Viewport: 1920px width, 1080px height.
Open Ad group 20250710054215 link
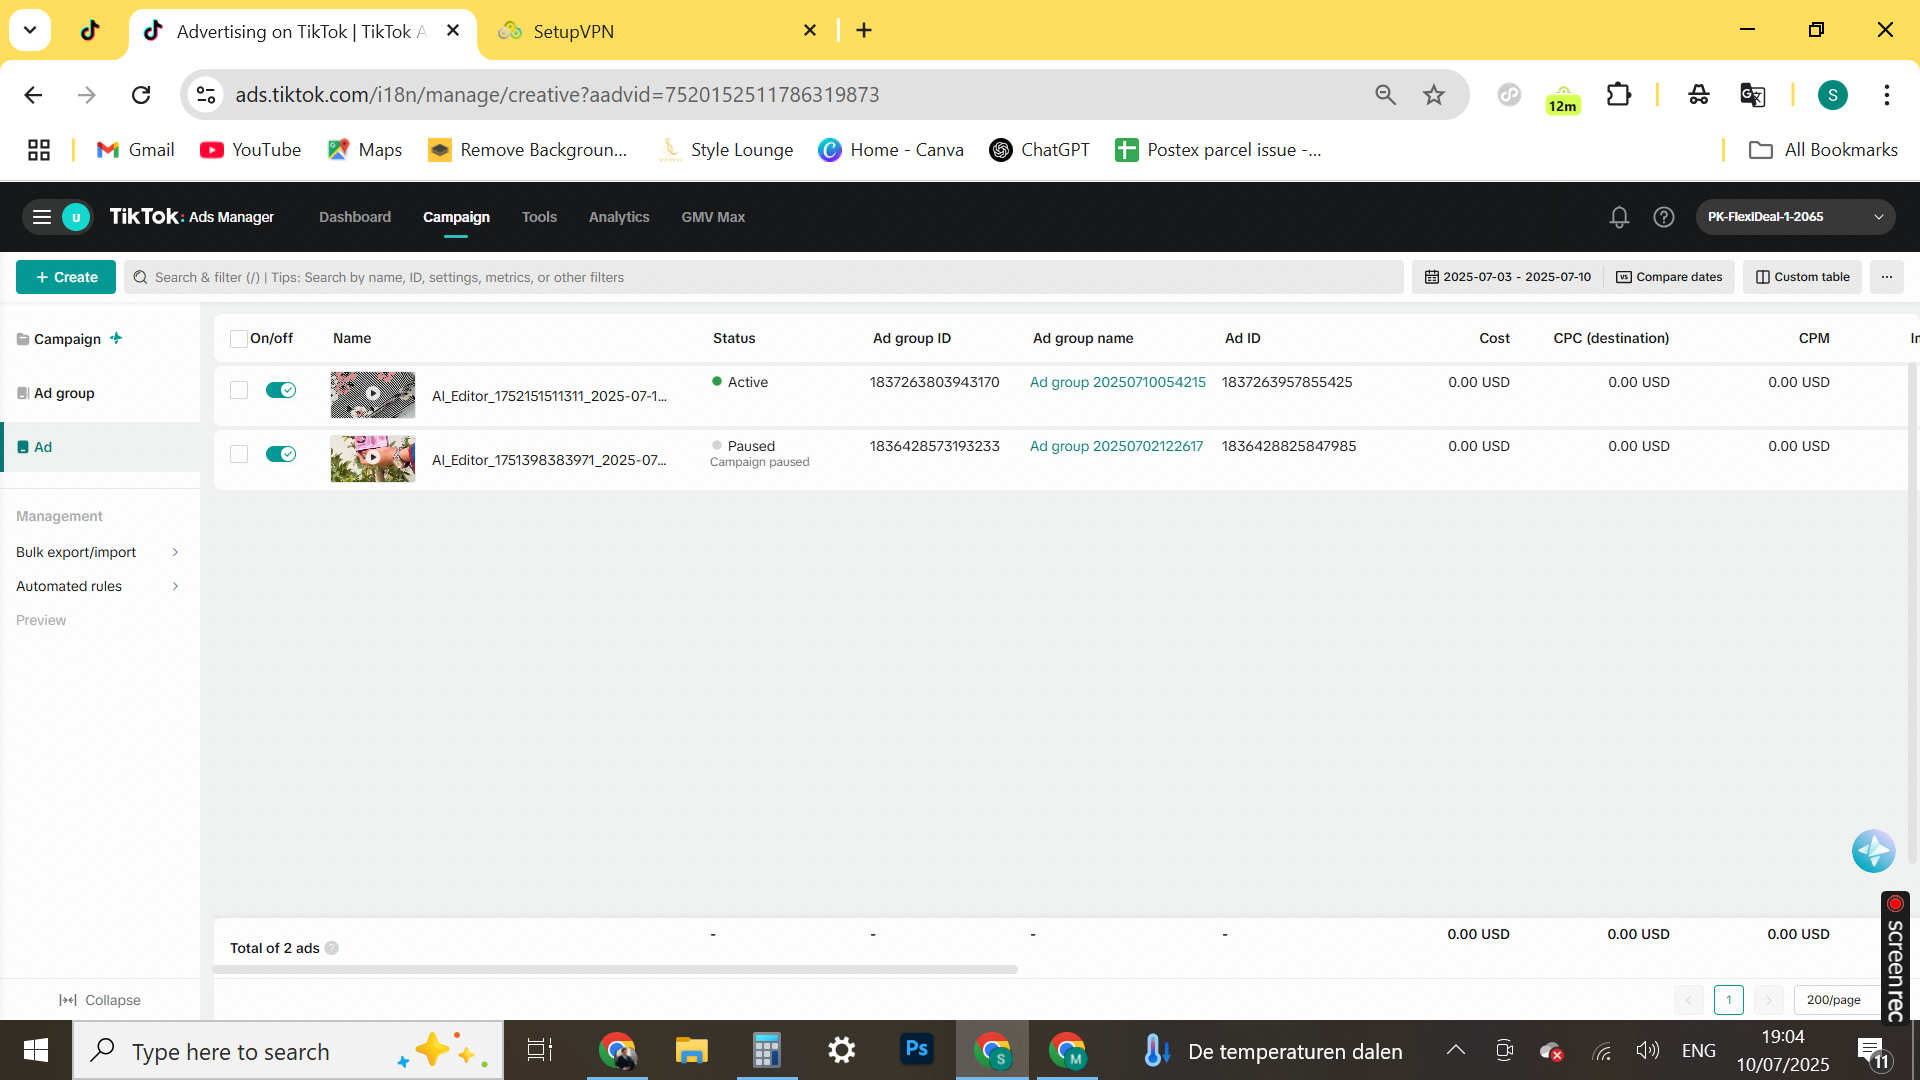point(1118,382)
